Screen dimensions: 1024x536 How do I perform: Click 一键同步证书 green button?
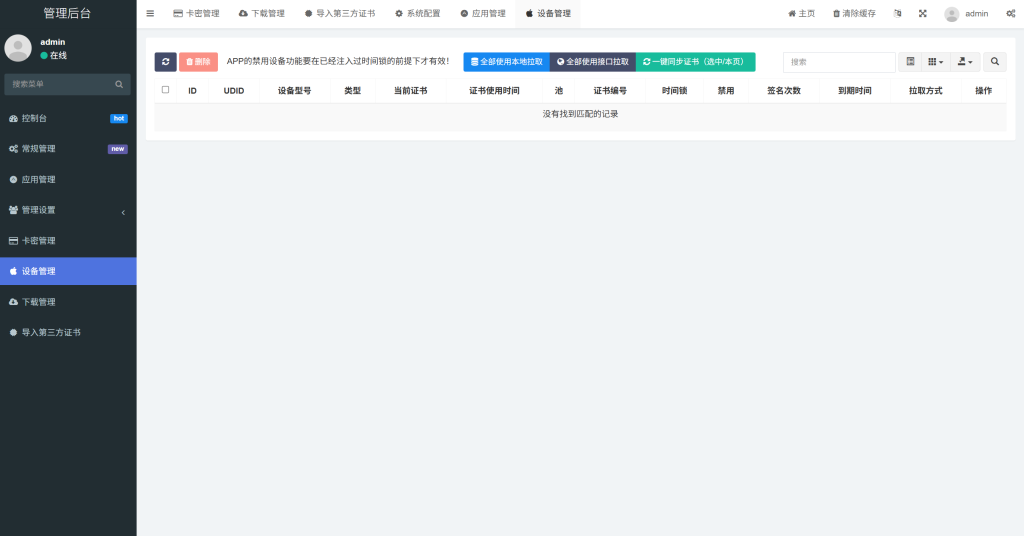(x=695, y=62)
